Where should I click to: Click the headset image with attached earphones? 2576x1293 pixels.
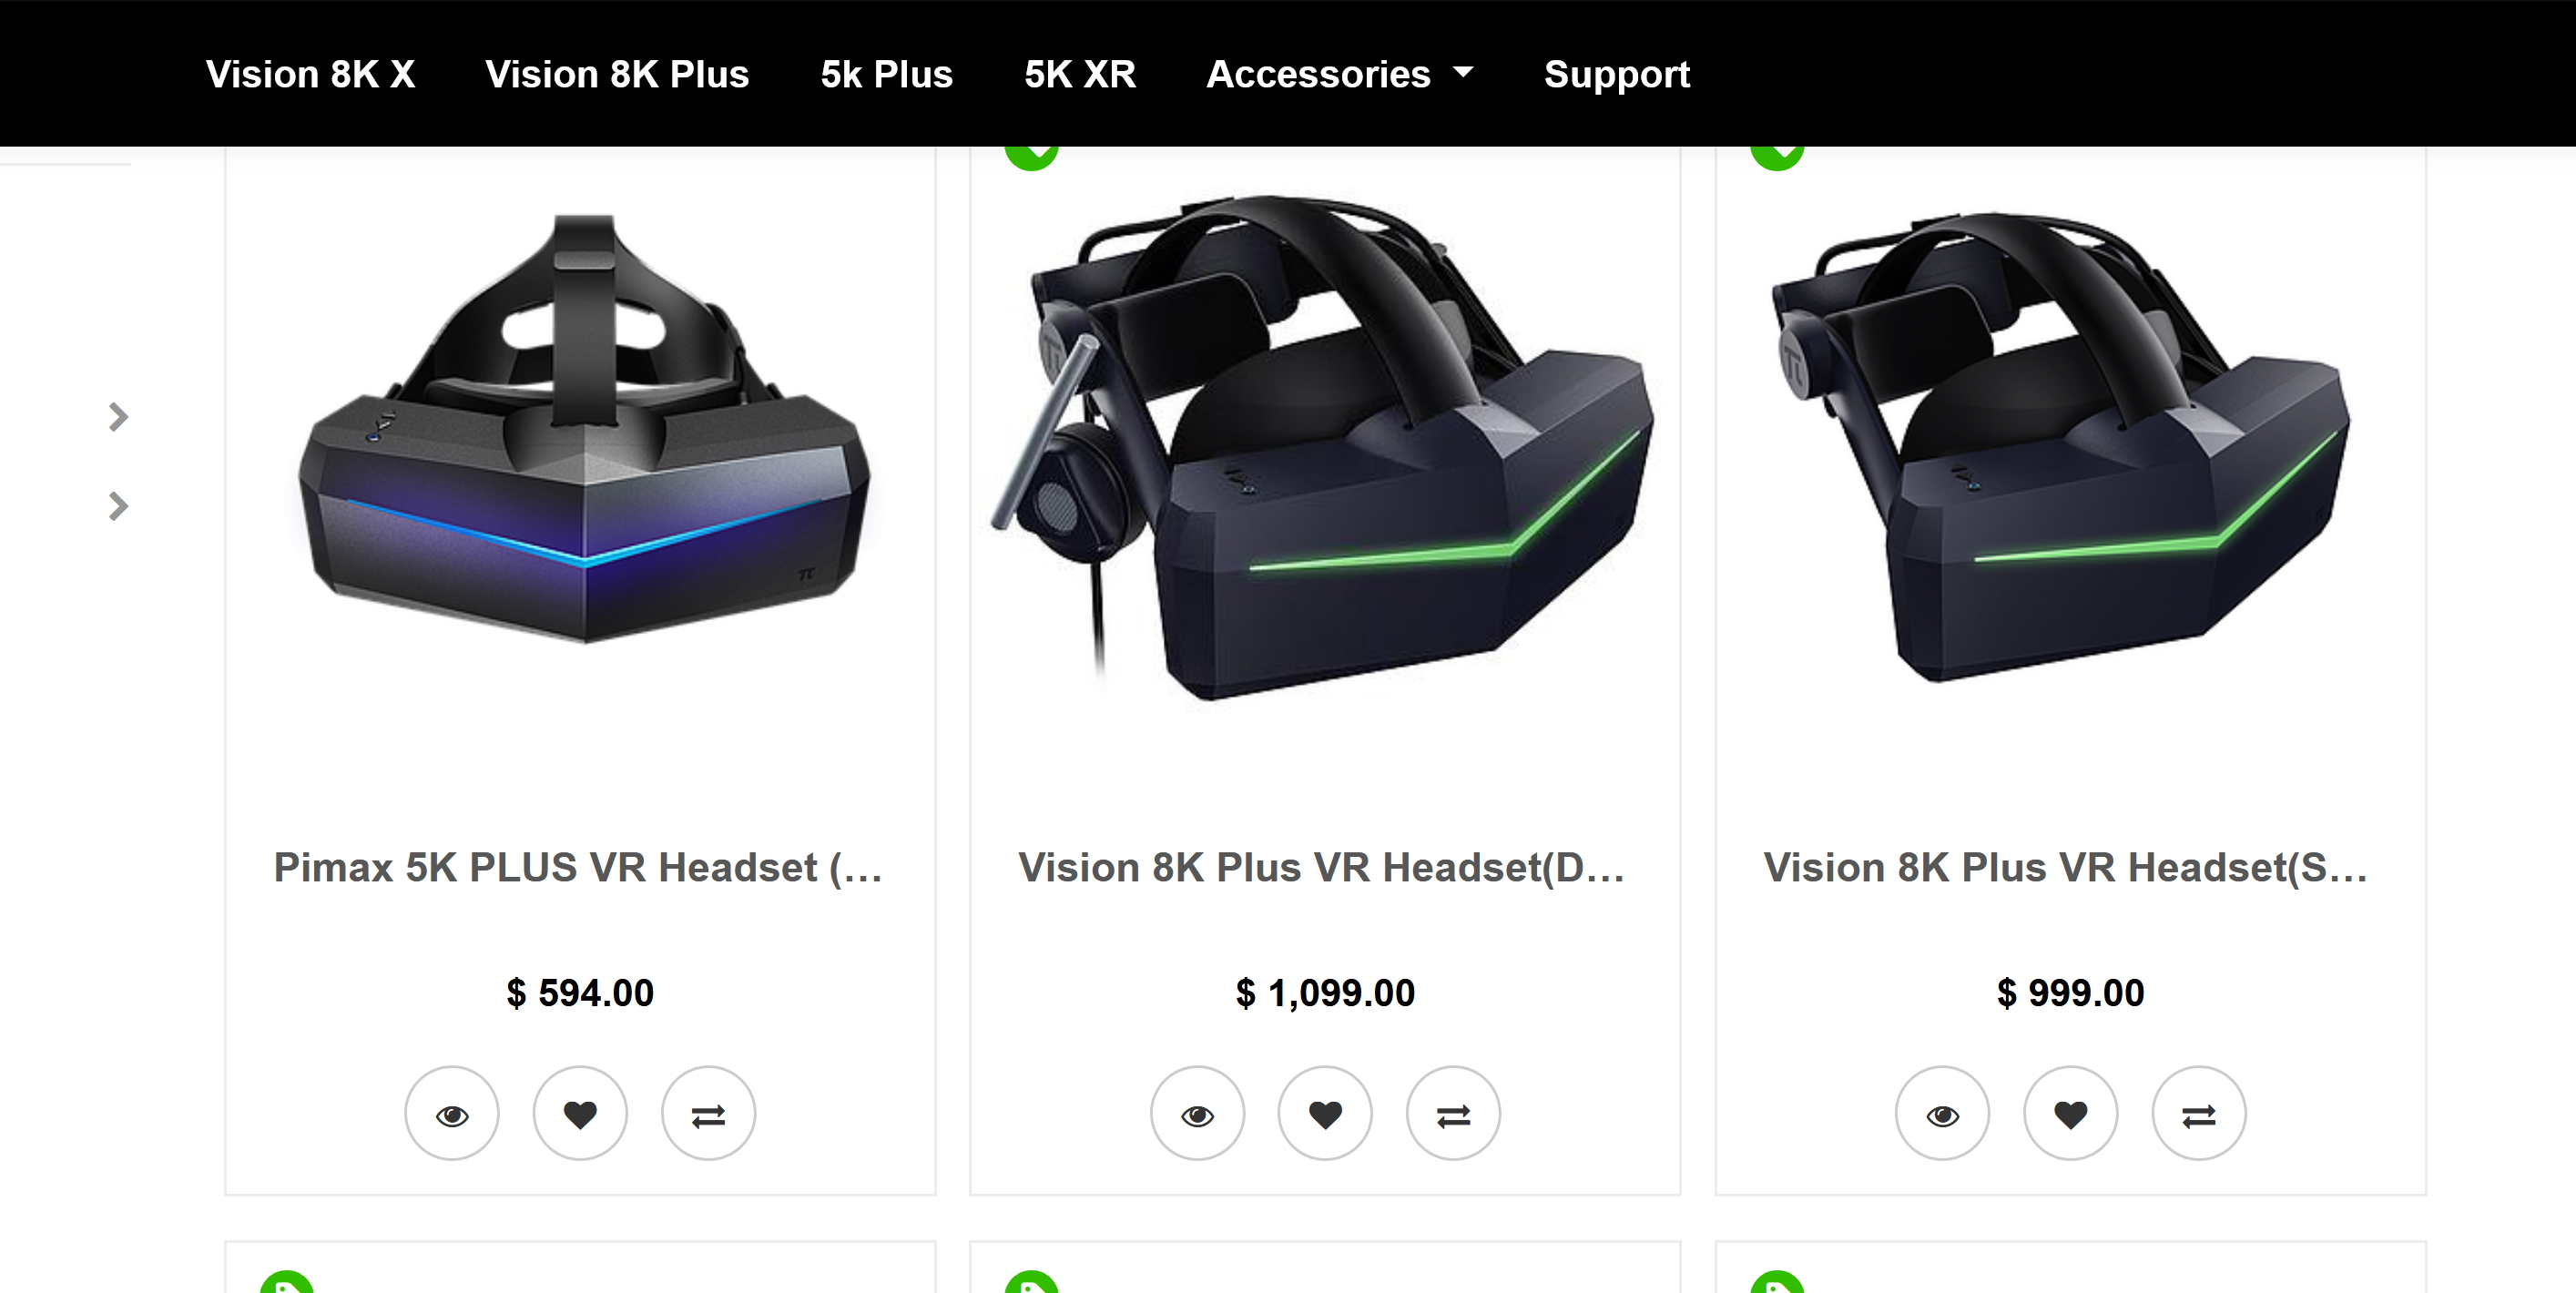pos(1322,447)
